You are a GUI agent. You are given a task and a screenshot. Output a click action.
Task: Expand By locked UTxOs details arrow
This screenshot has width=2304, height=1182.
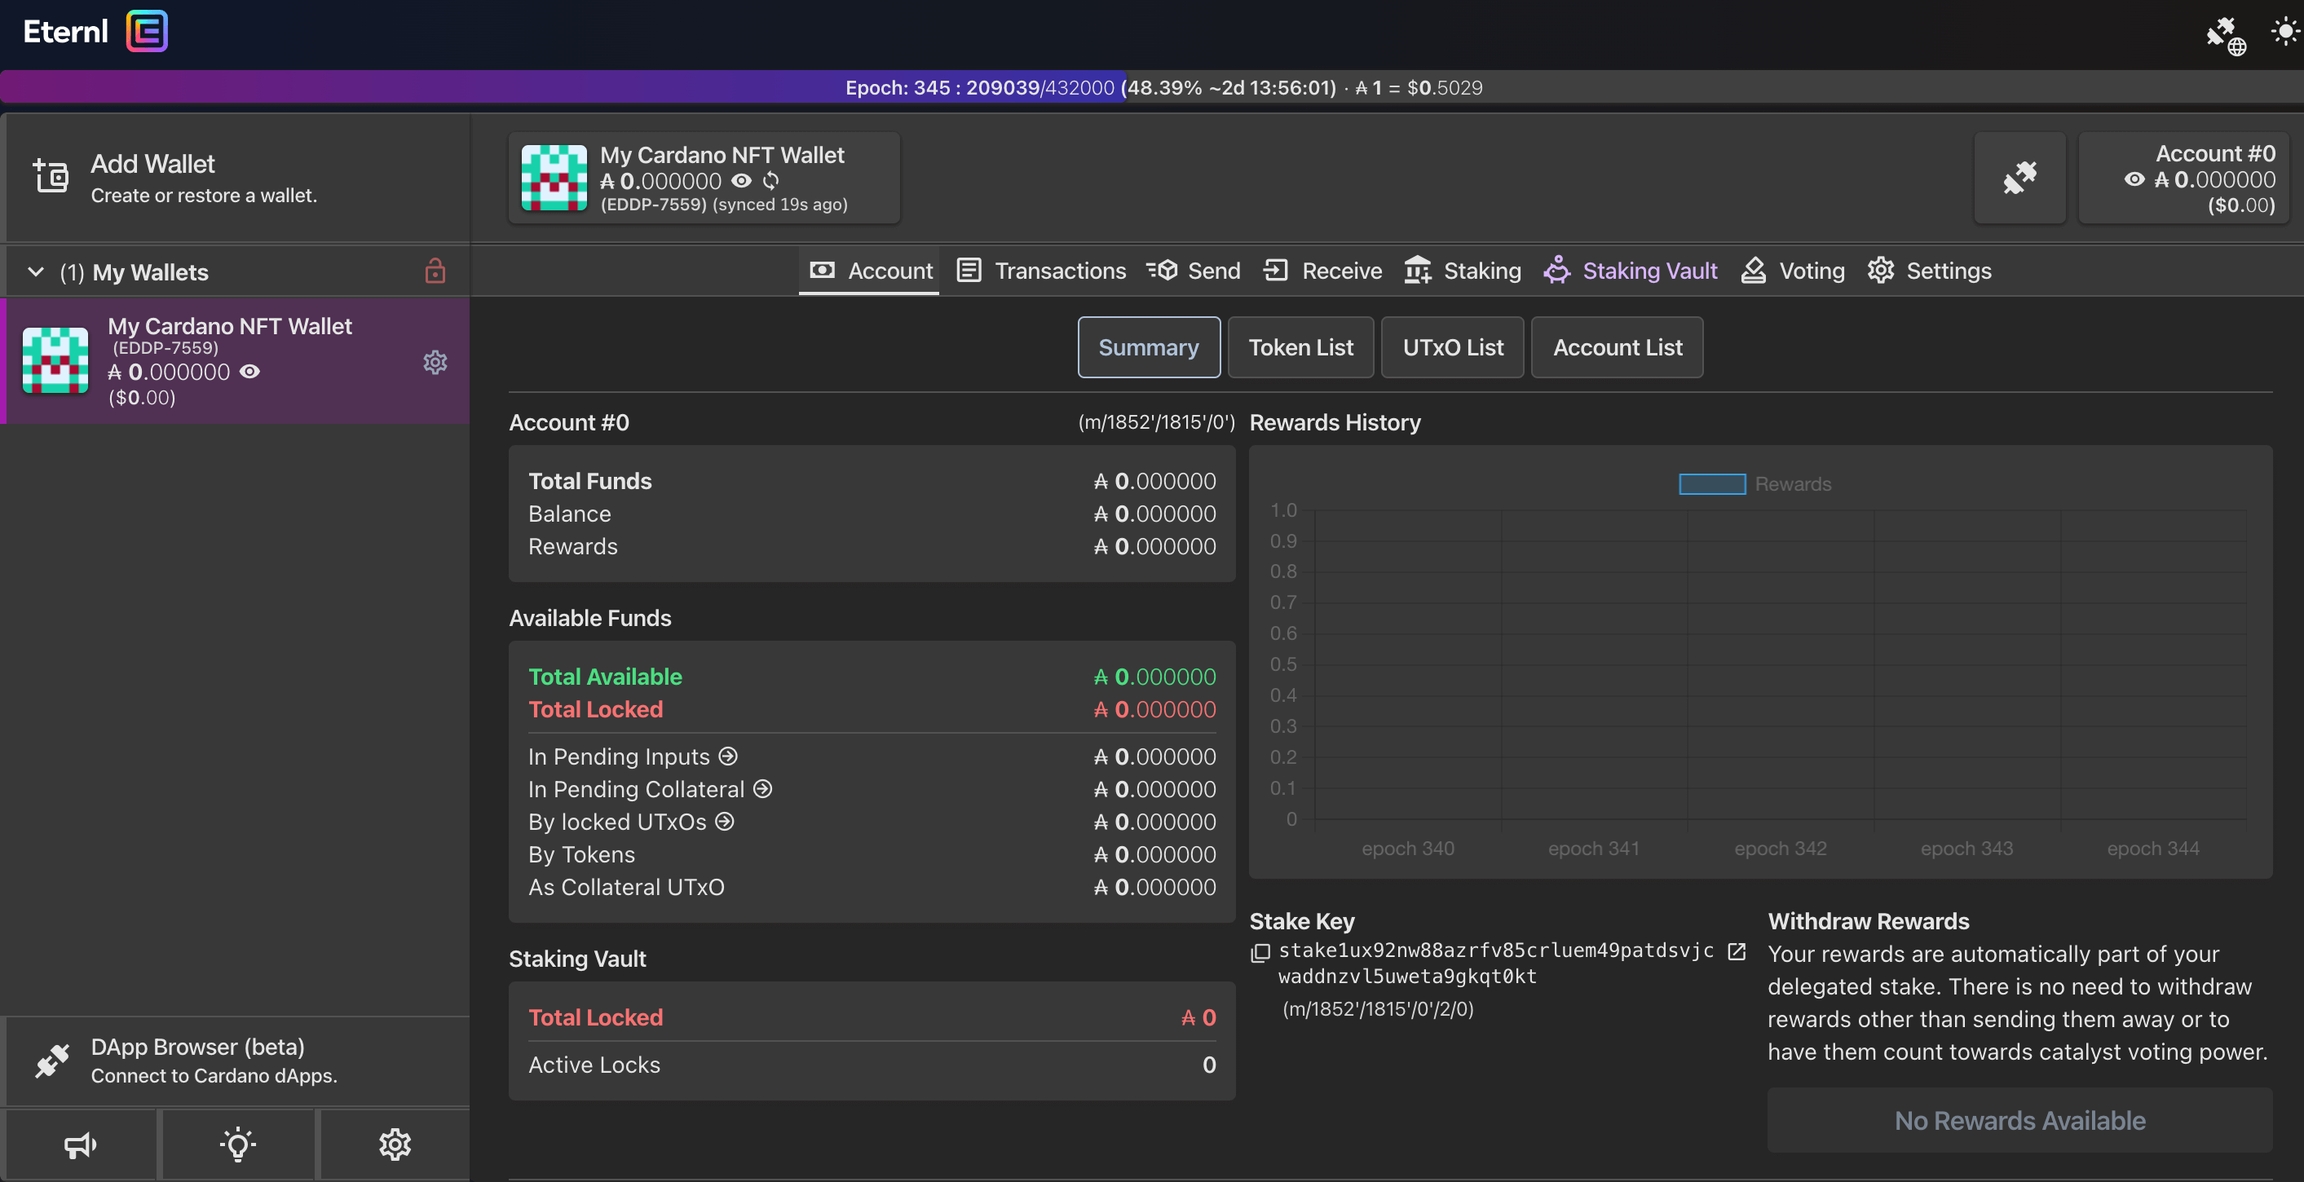coord(725,822)
